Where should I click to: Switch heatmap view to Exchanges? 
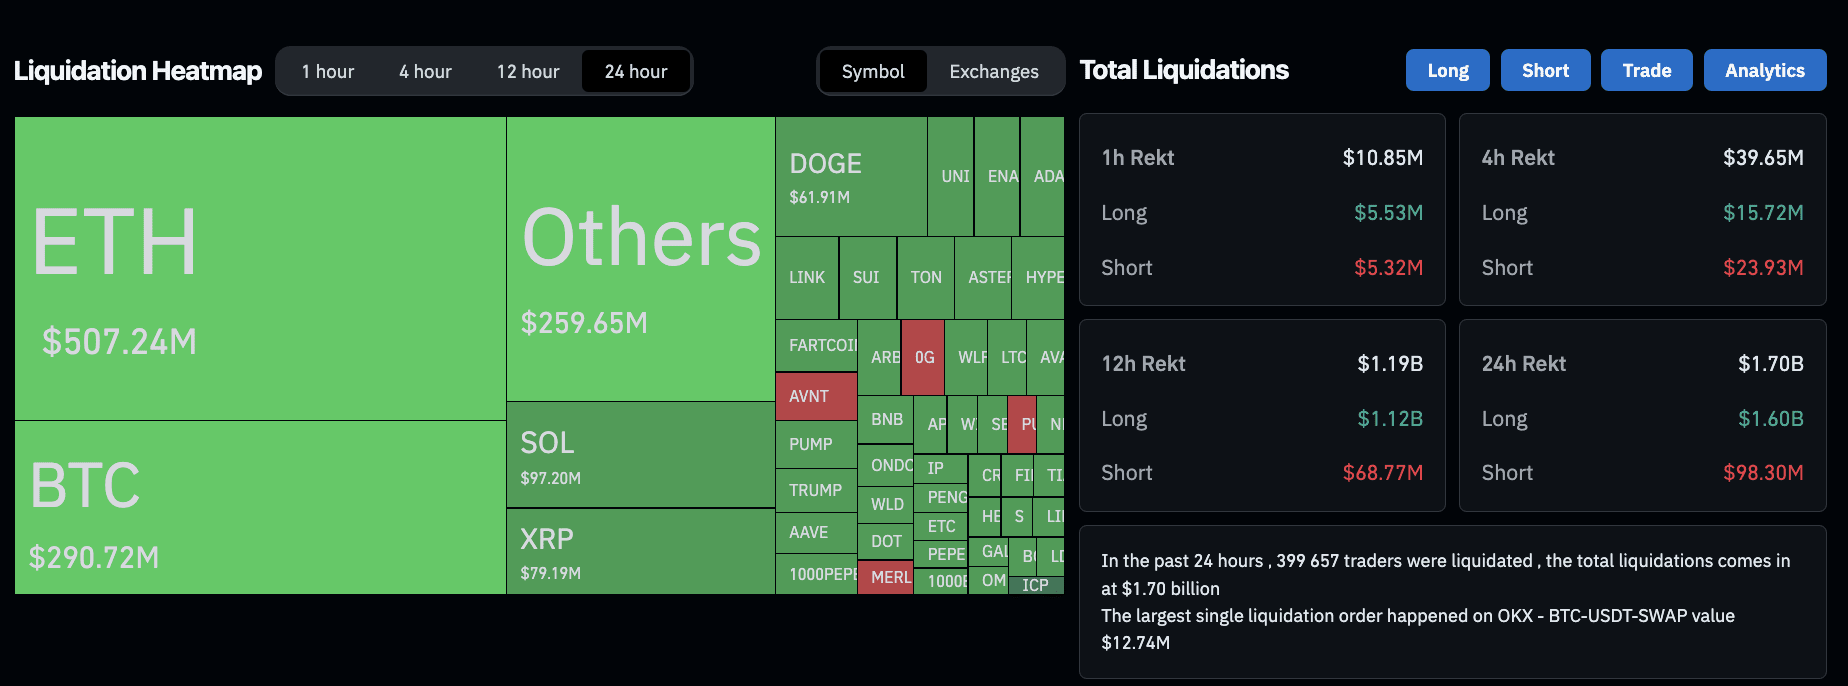click(994, 71)
